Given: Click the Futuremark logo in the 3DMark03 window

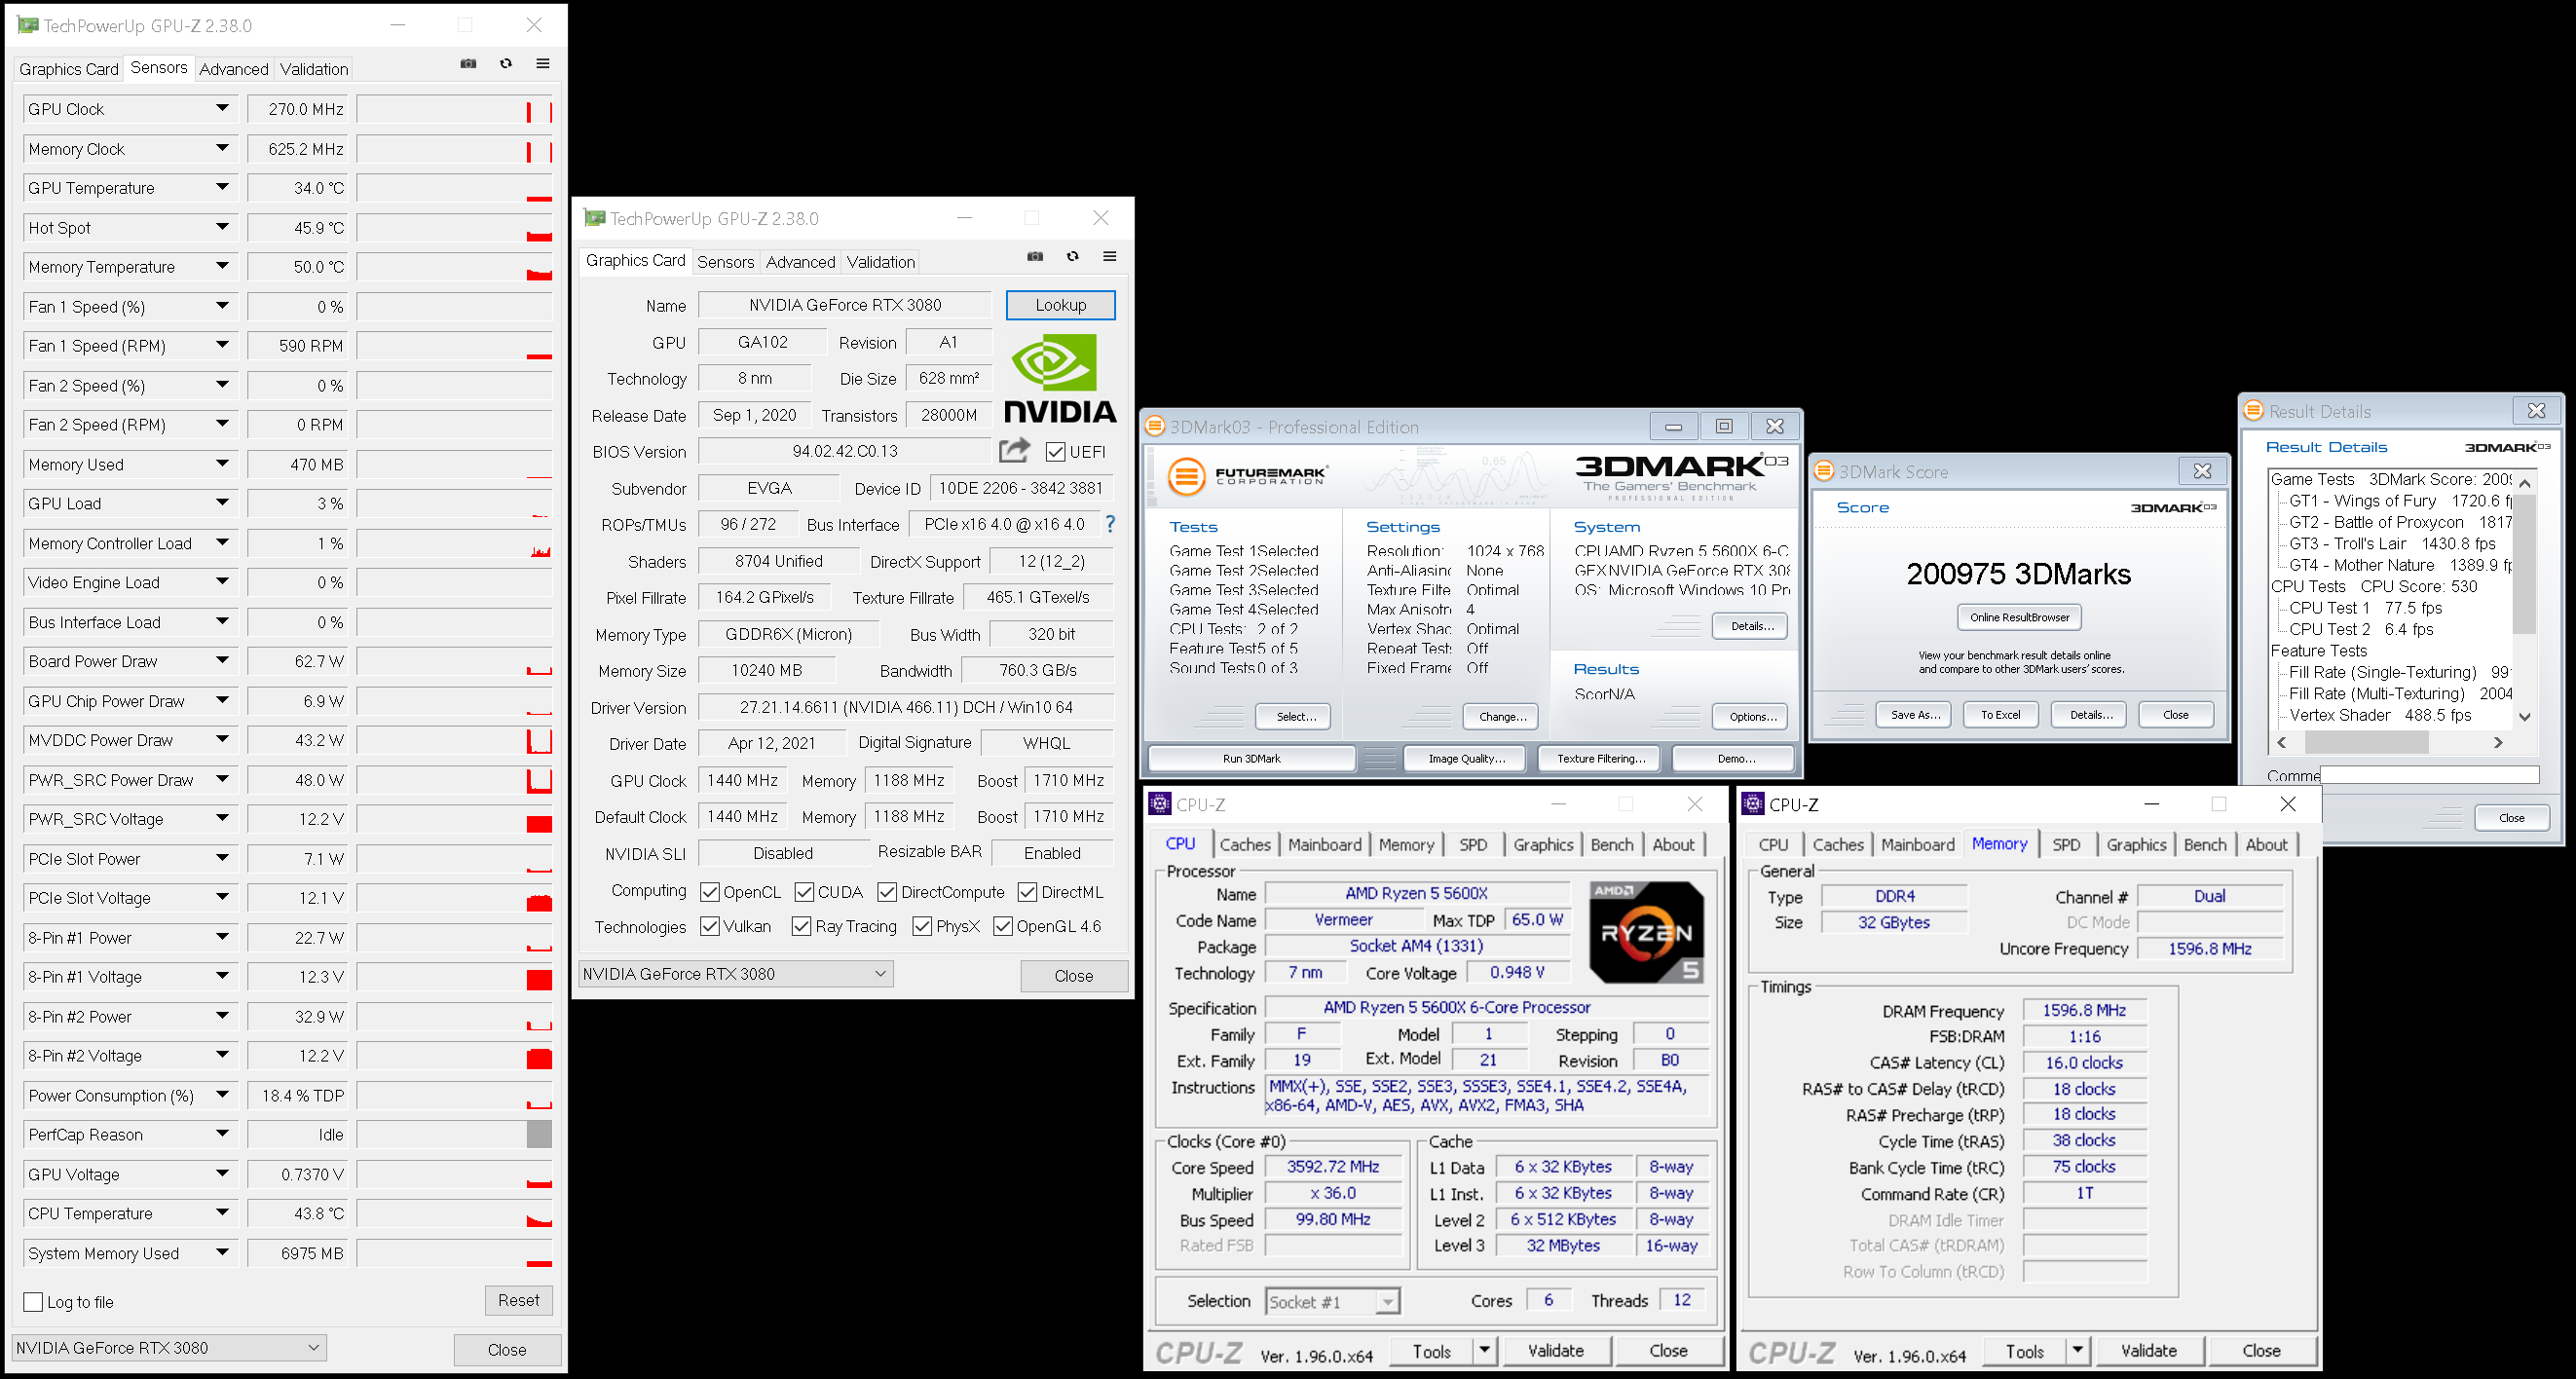Looking at the screenshot, I should [x=1247, y=476].
